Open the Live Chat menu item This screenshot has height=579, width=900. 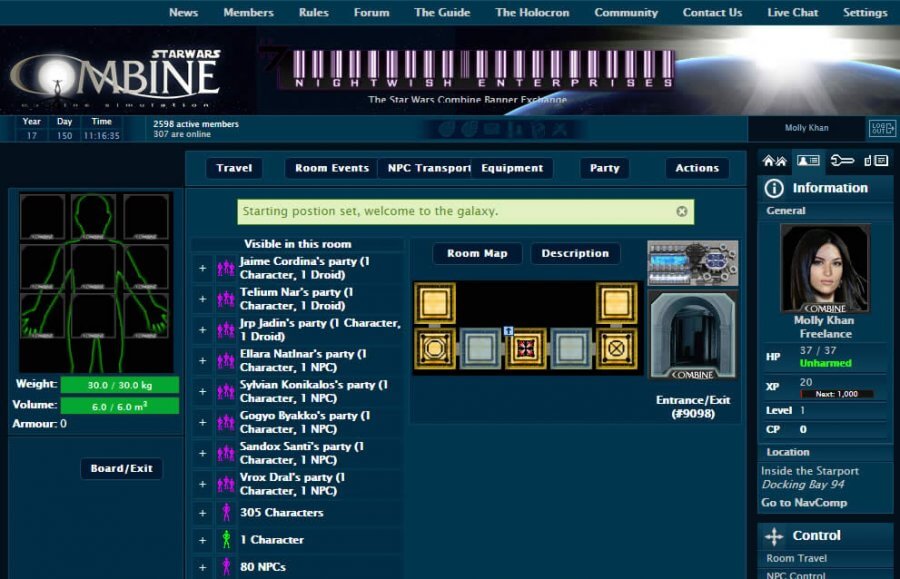(x=792, y=13)
